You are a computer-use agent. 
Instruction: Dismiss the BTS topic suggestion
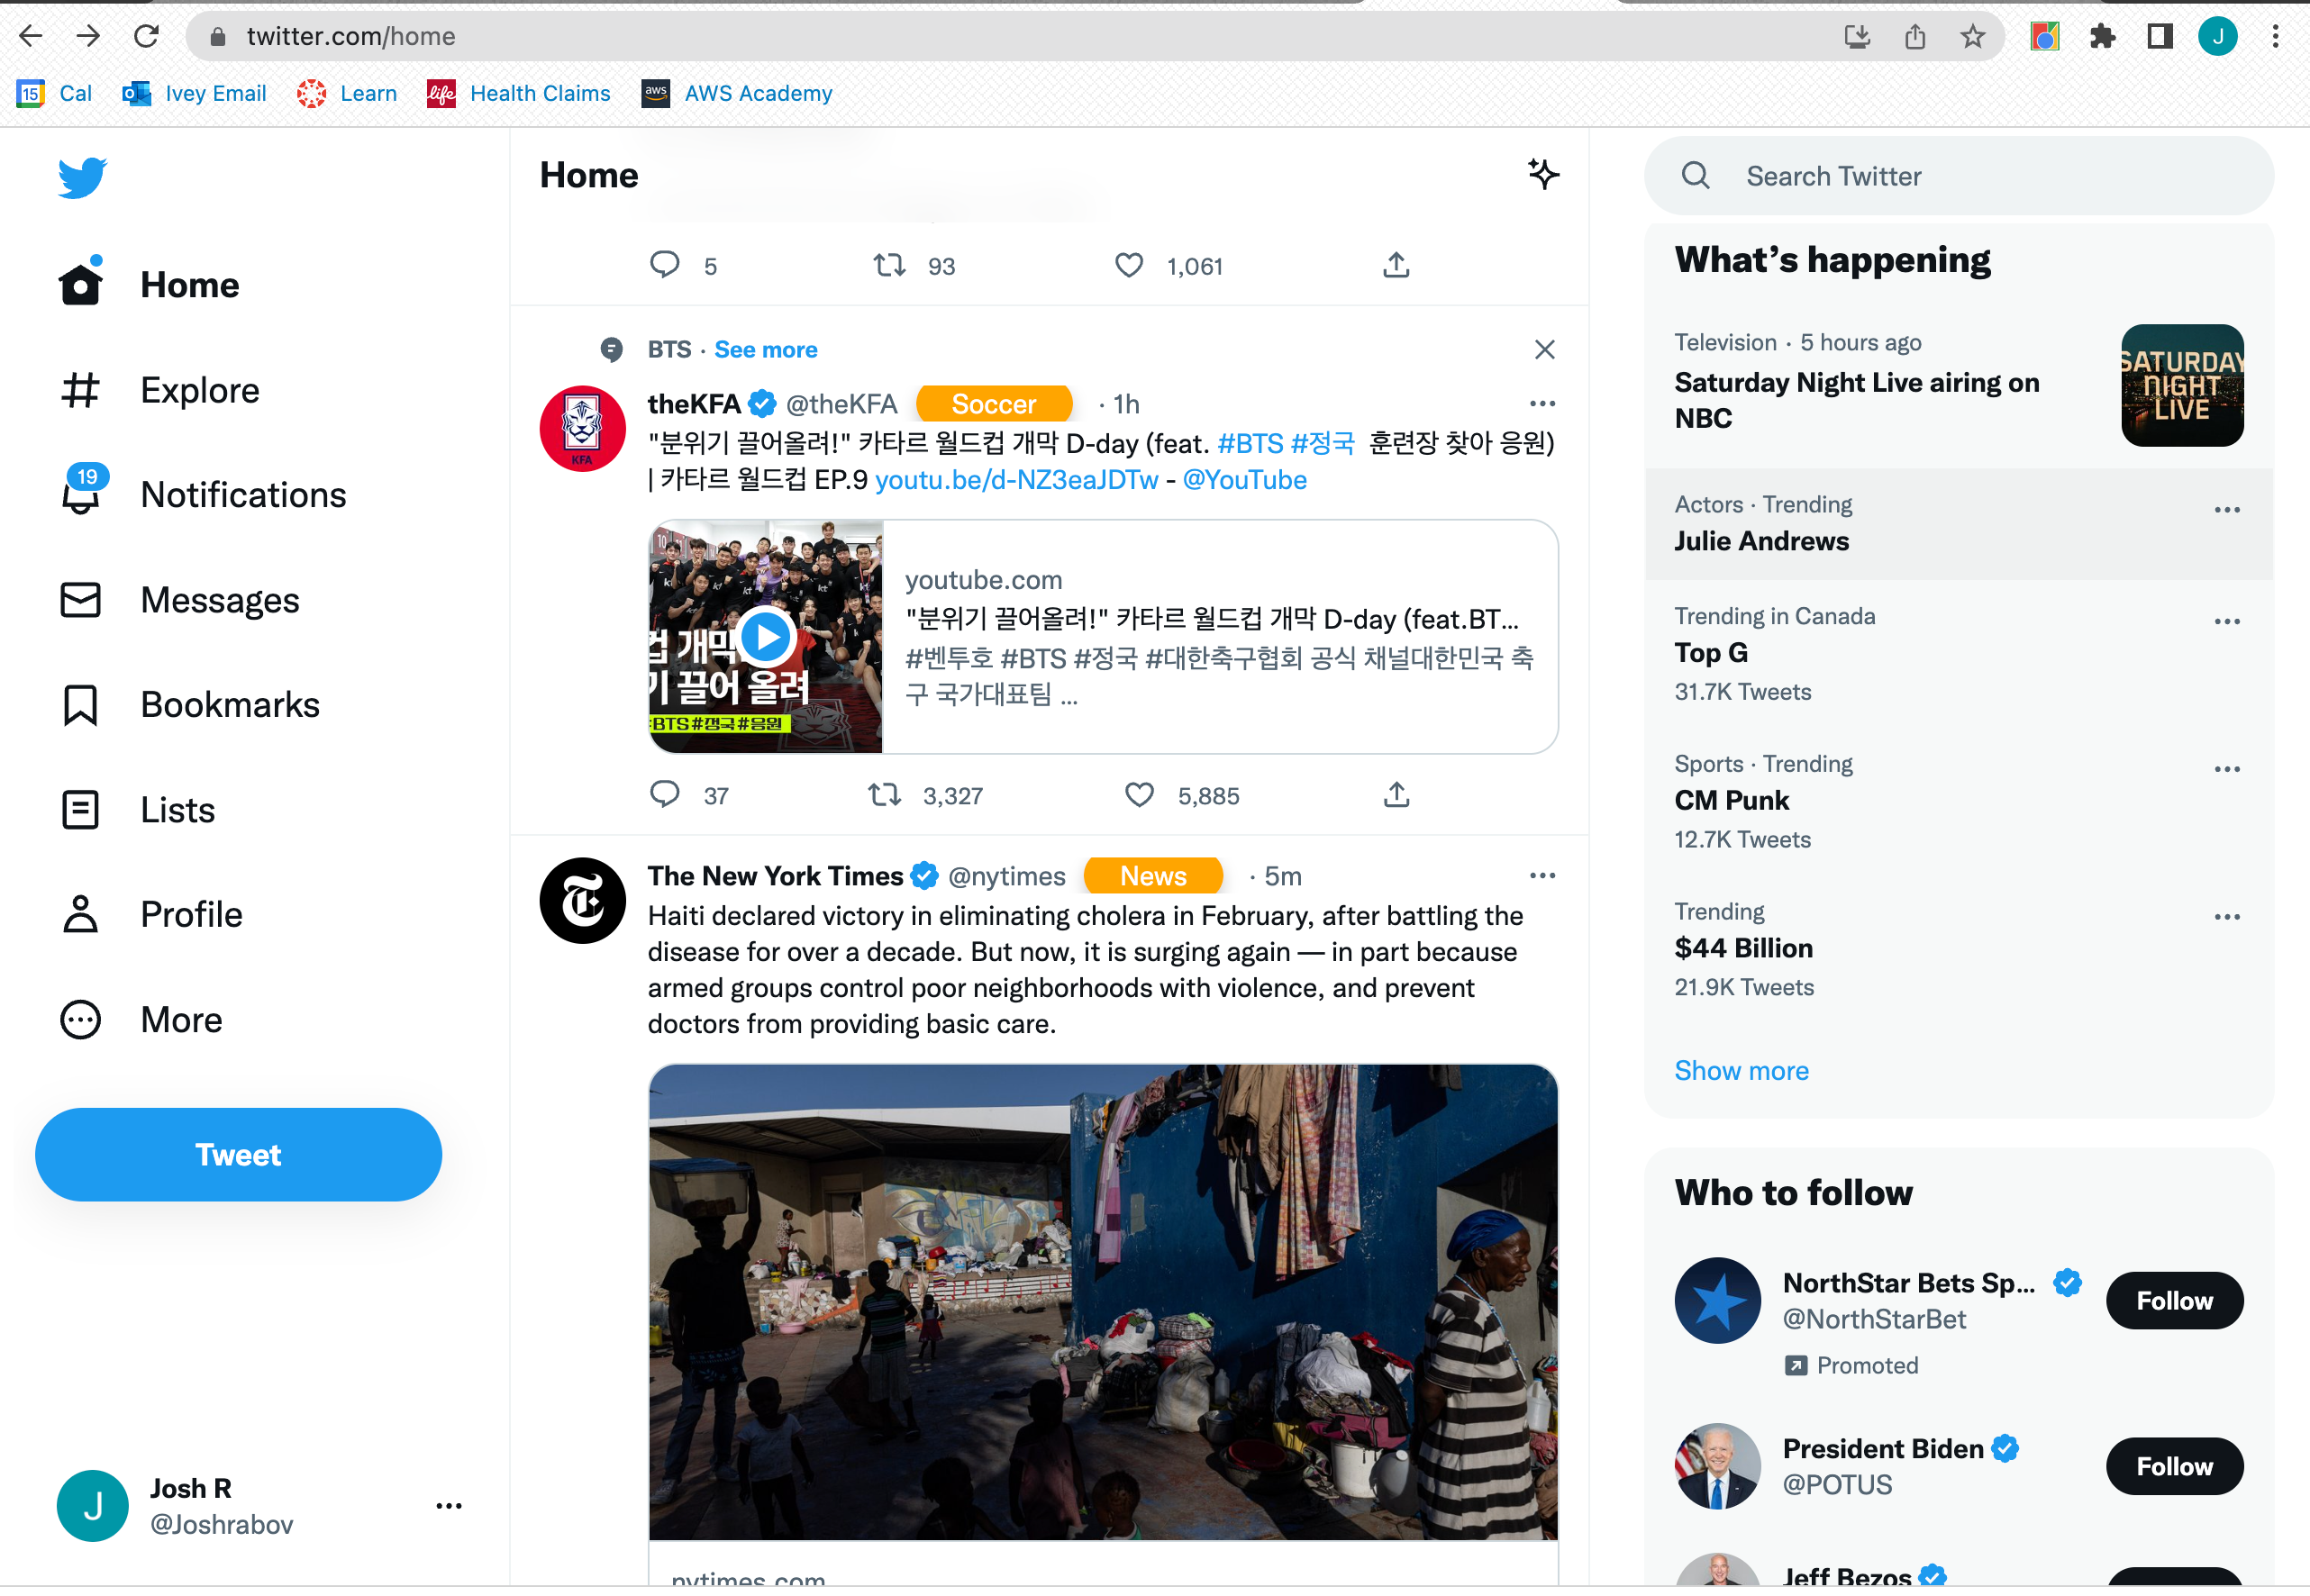(x=1544, y=349)
